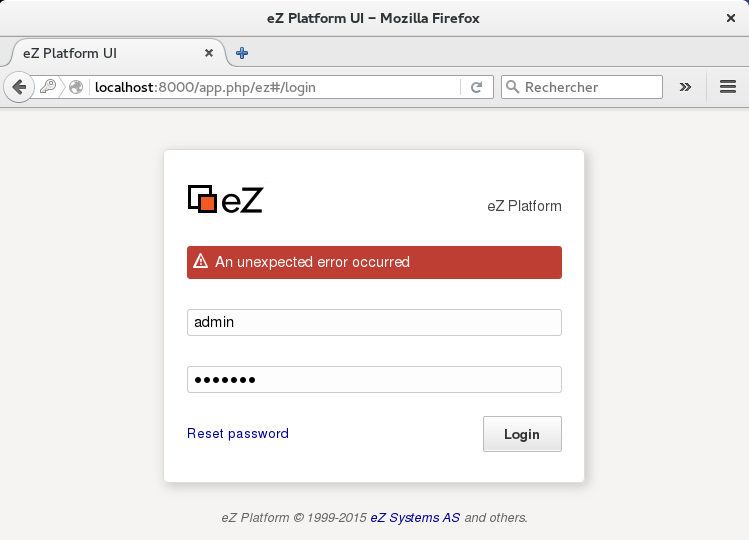
Task: Click the browser back arrow button
Action: click(18, 87)
